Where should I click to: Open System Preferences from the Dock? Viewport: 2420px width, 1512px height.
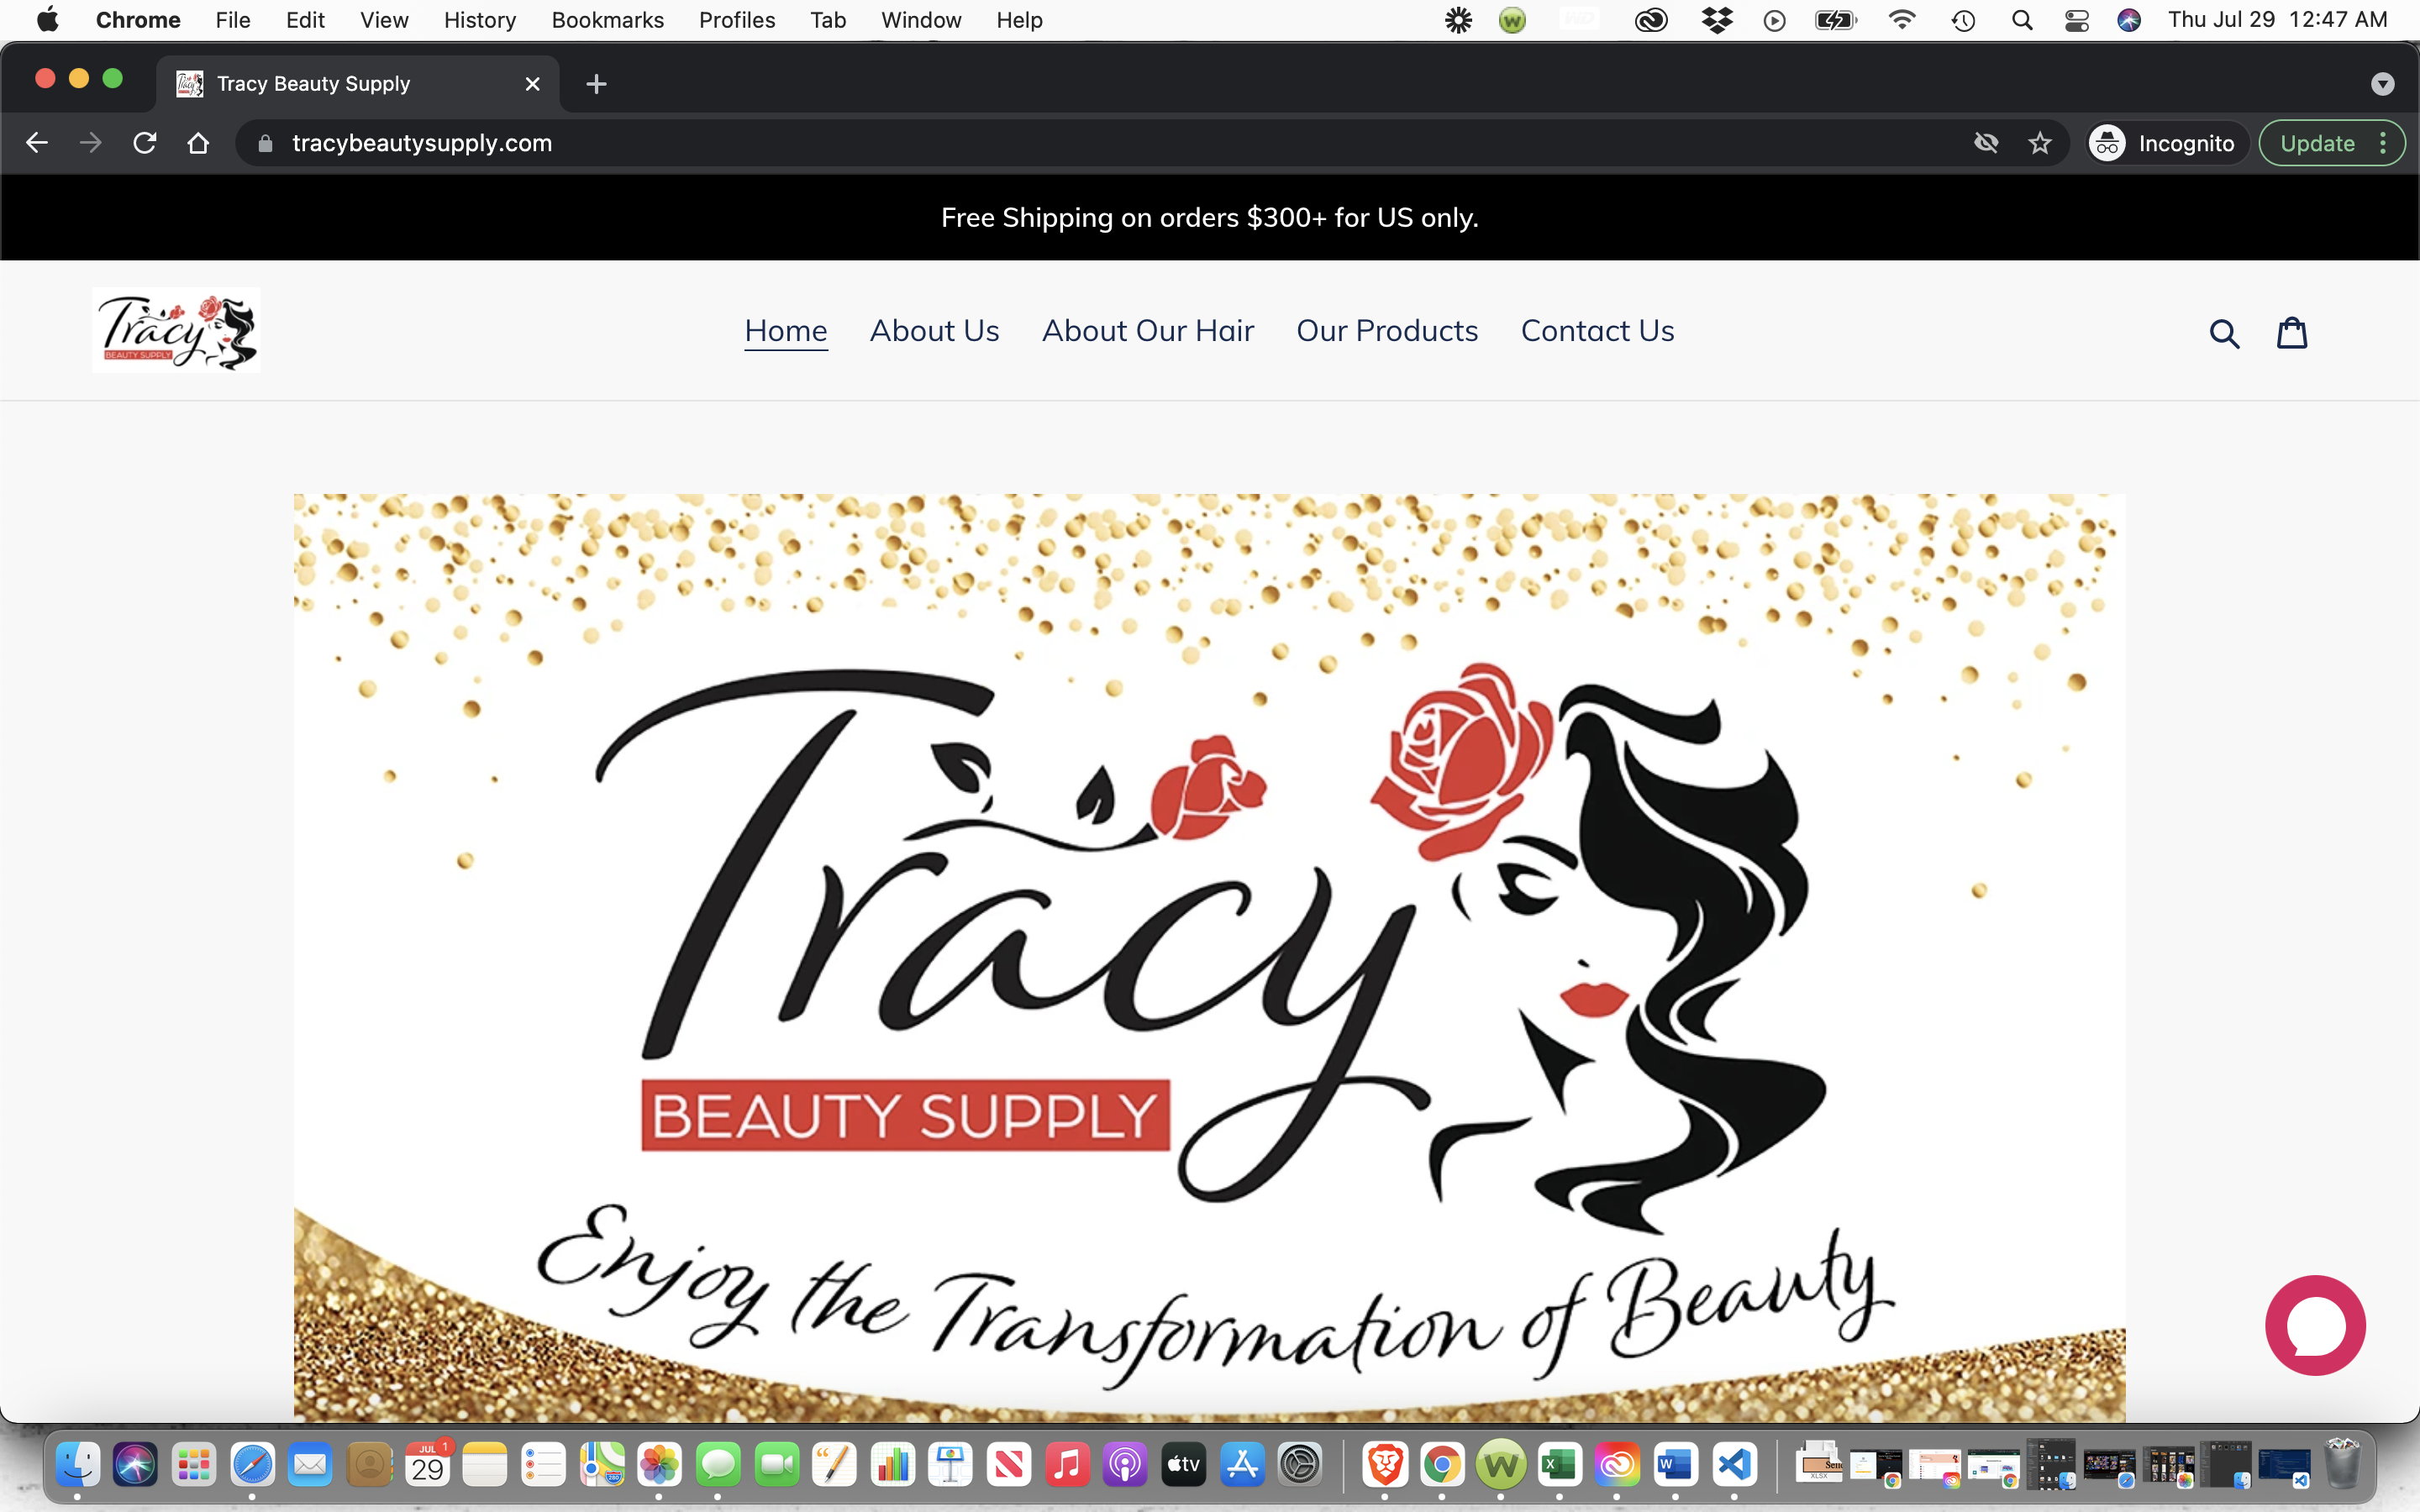pos(1300,1466)
